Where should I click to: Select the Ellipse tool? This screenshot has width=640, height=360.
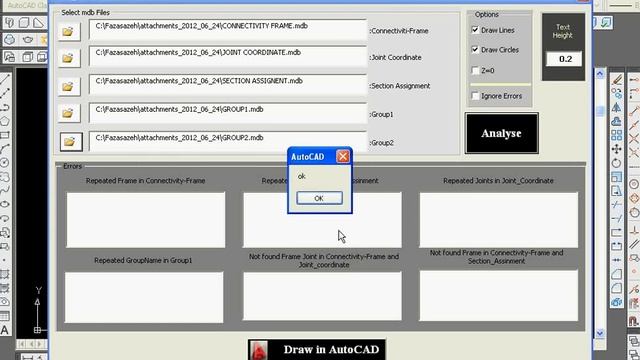[x=5, y=204]
